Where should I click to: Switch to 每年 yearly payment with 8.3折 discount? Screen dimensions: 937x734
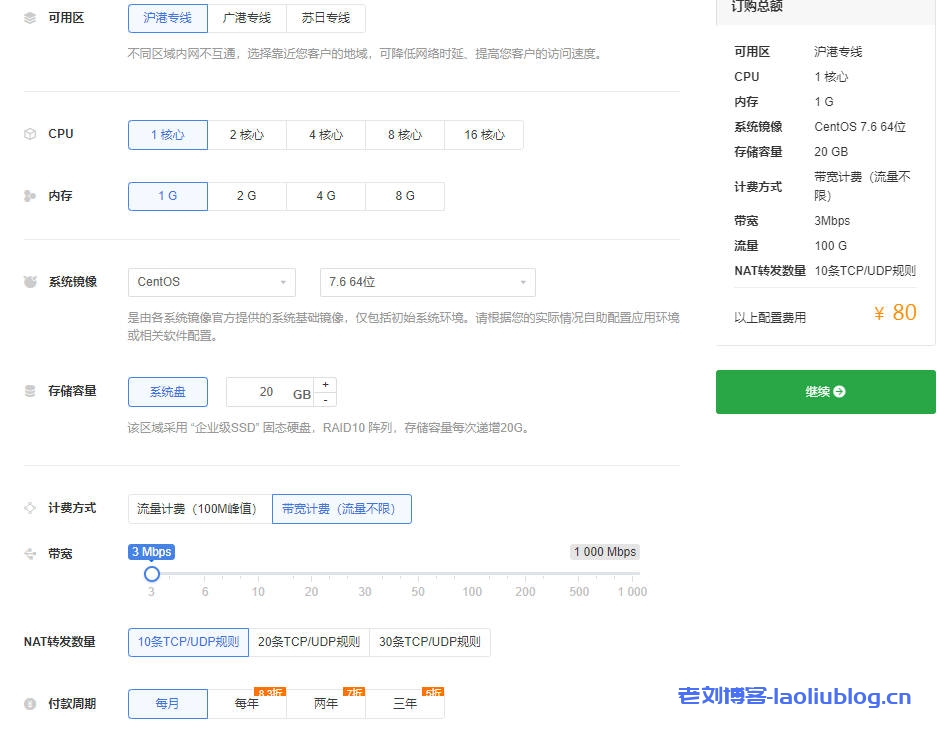[246, 704]
